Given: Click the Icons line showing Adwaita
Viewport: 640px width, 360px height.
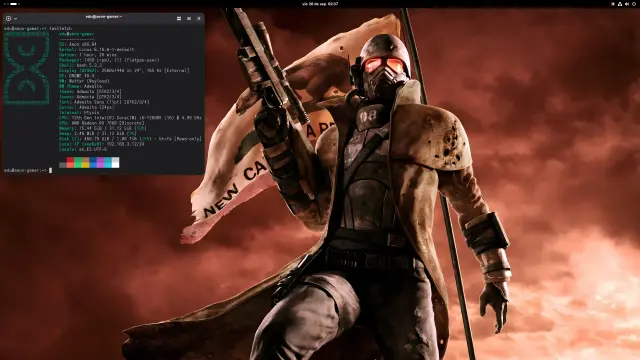Looking at the screenshot, I should click(x=90, y=97).
